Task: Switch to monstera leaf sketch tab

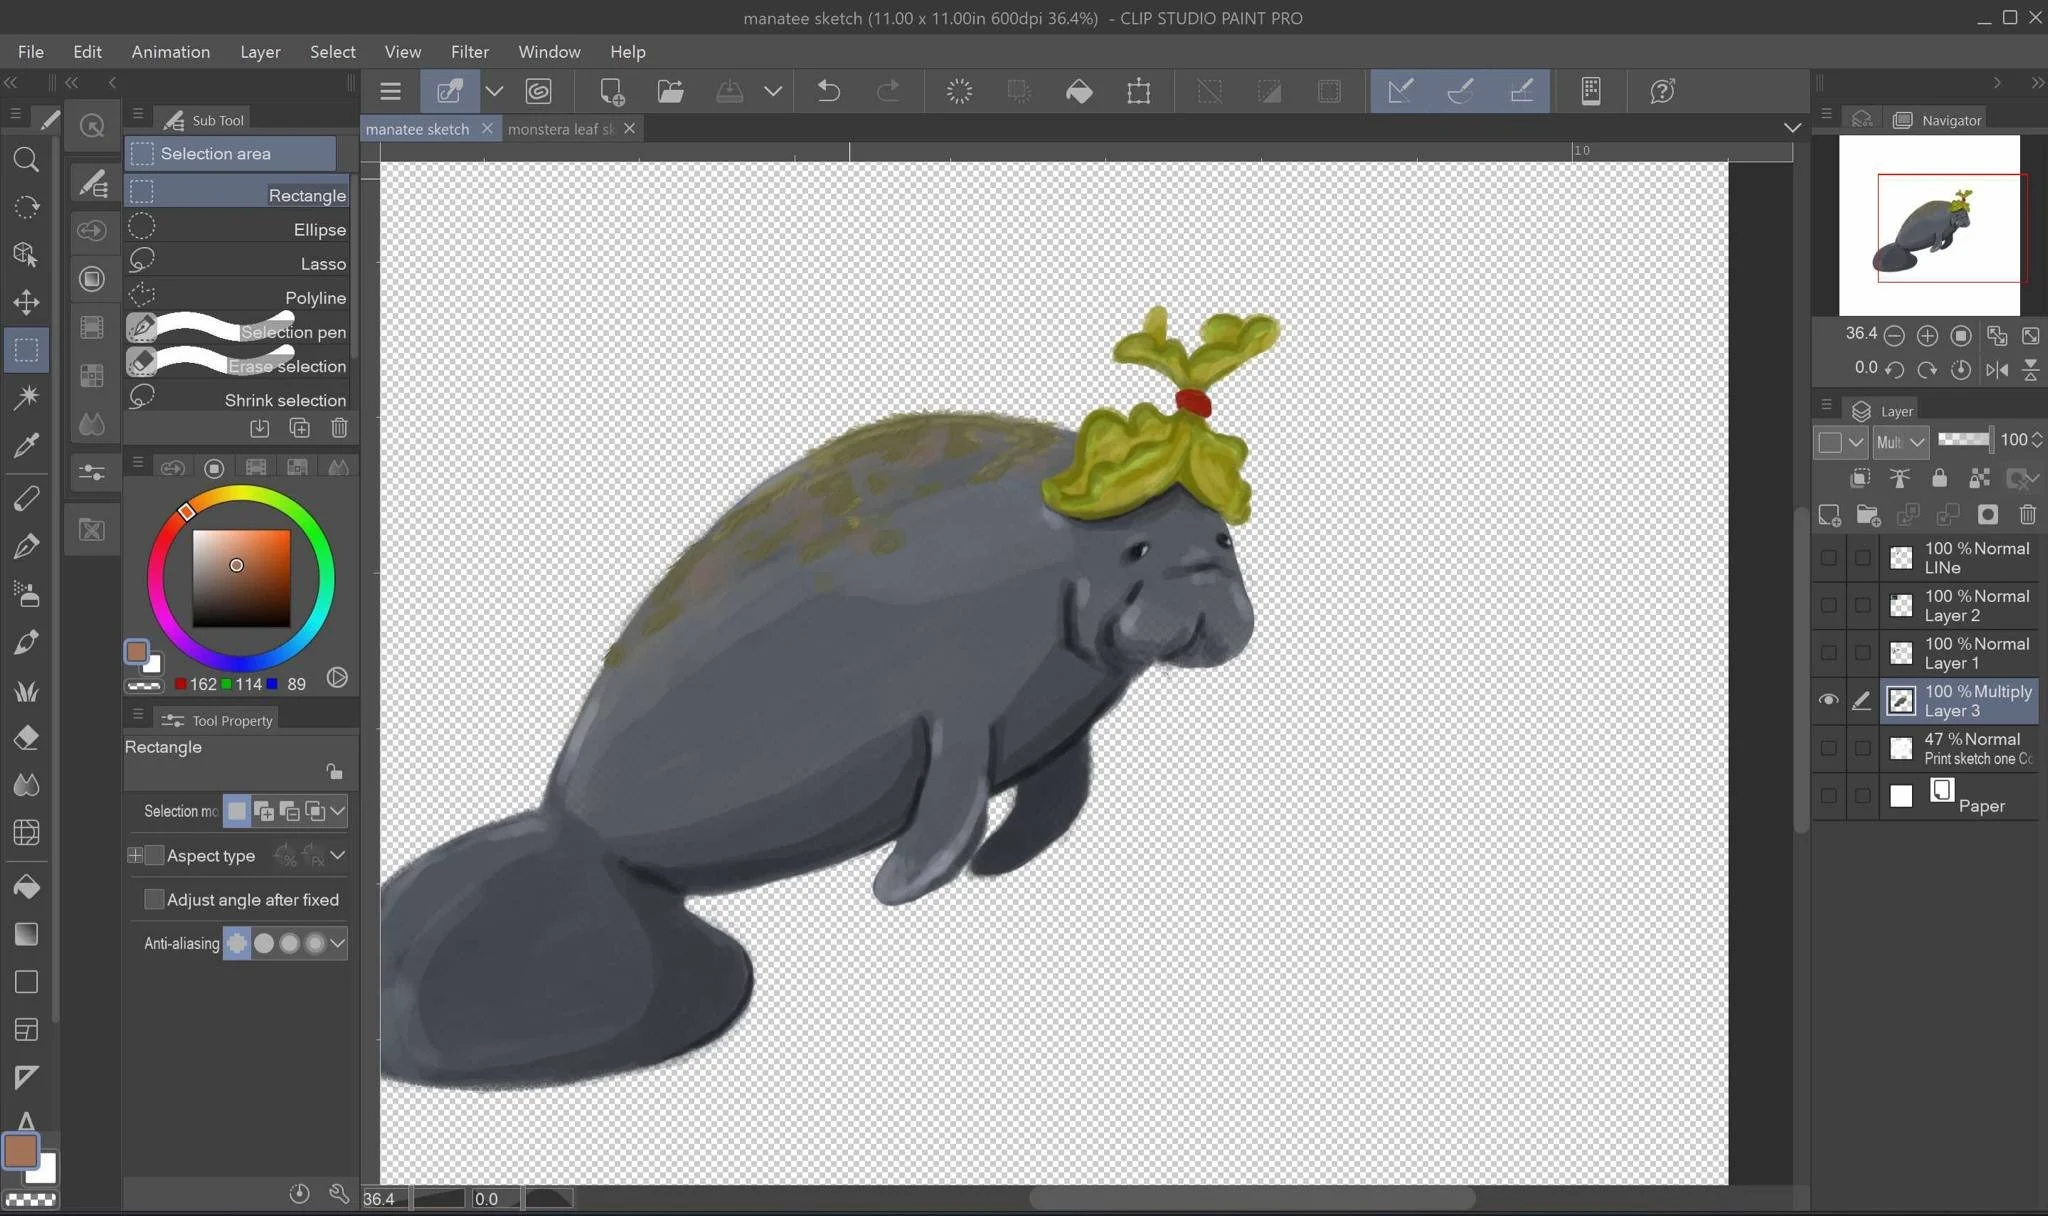Action: coord(560,129)
